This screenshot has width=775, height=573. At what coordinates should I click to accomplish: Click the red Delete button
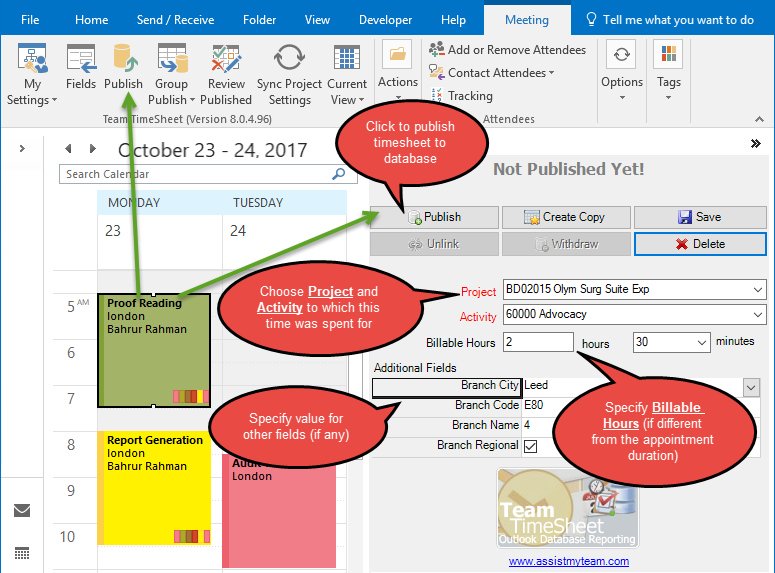699,244
